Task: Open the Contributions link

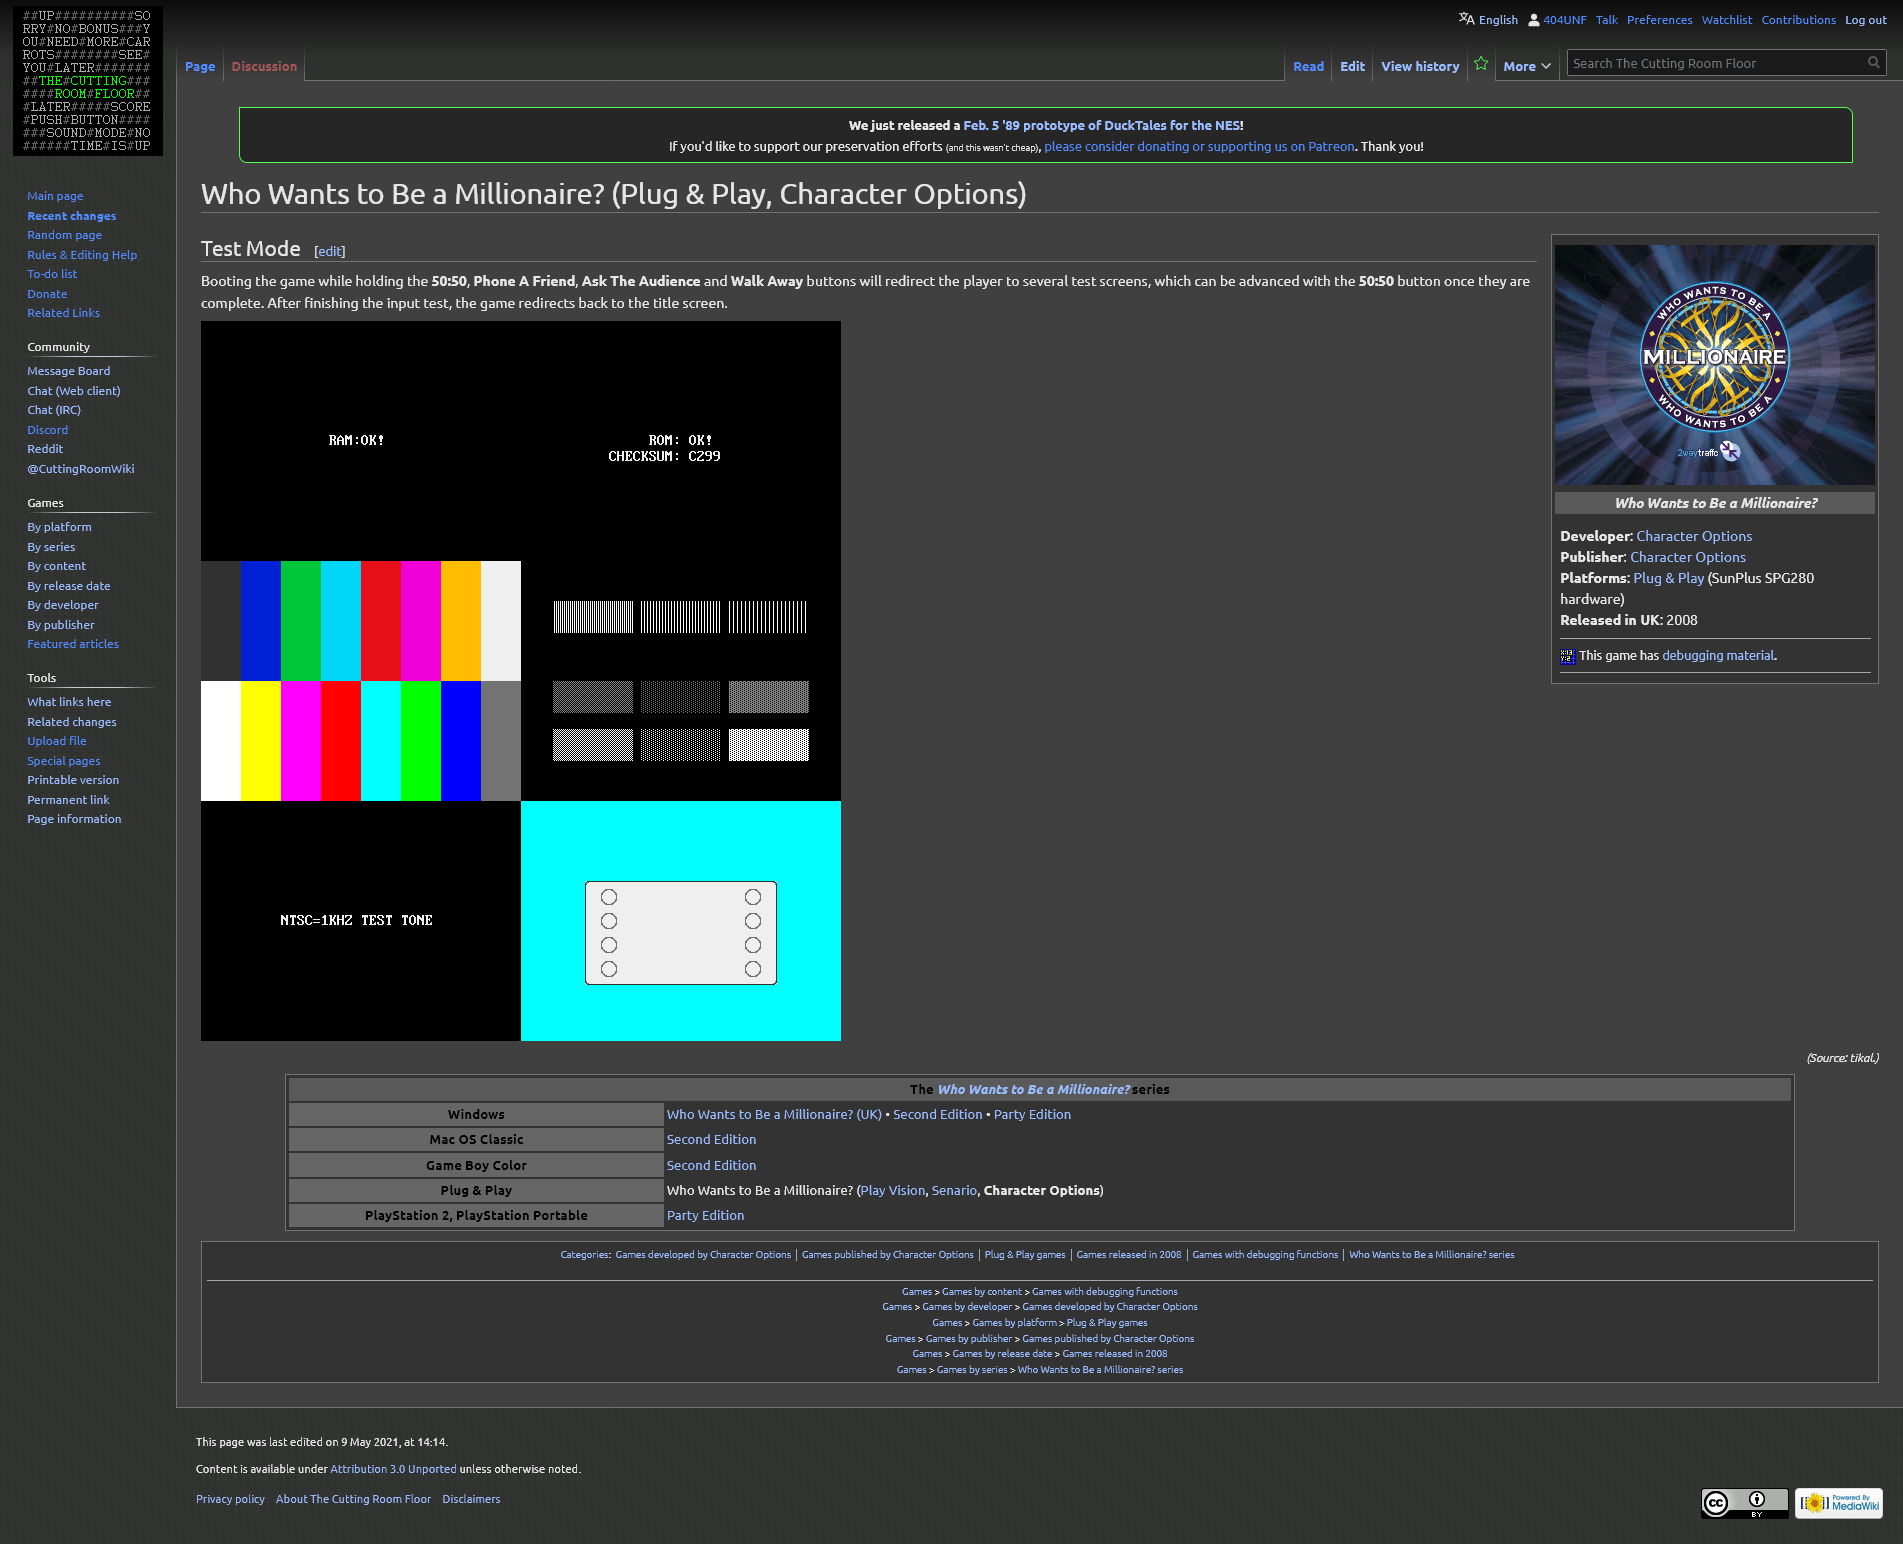Action: coord(1798,20)
